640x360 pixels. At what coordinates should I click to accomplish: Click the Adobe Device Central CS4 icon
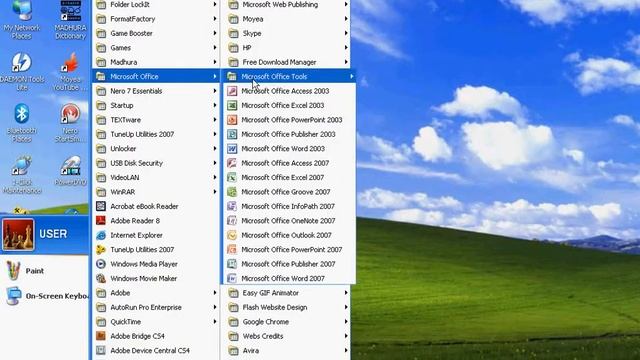[x=101, y=351]
